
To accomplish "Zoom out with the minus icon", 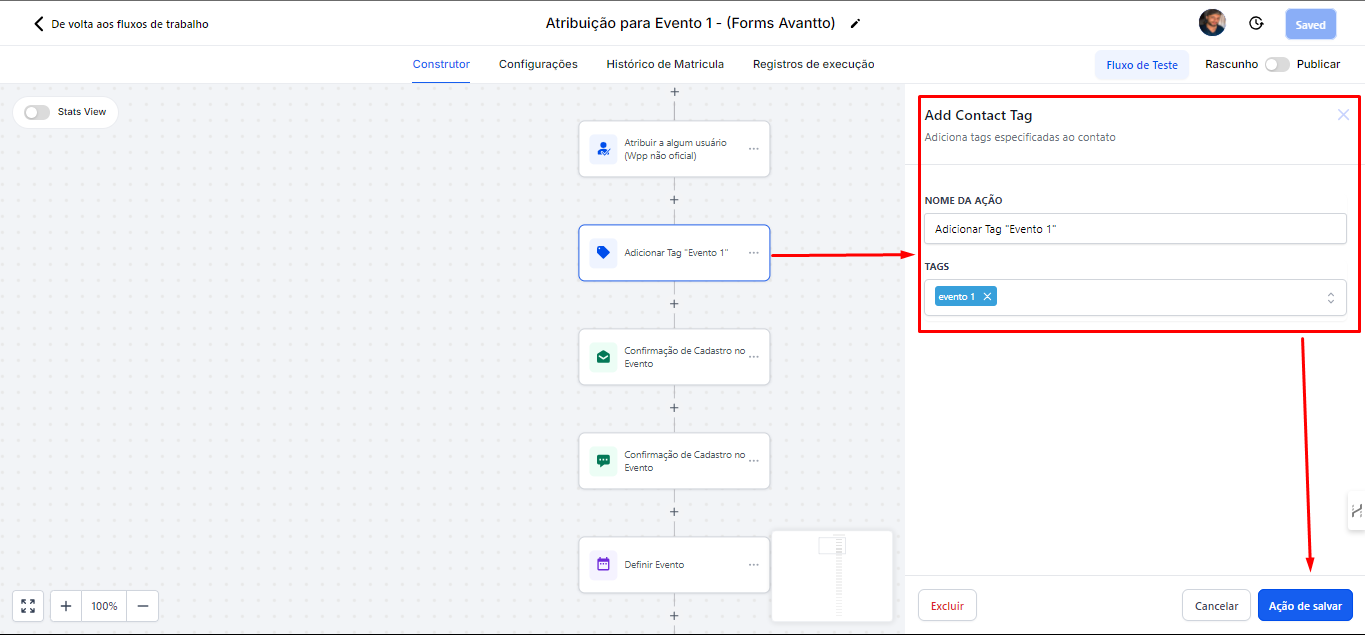I will pyautogui.click(x=142, y=606).
